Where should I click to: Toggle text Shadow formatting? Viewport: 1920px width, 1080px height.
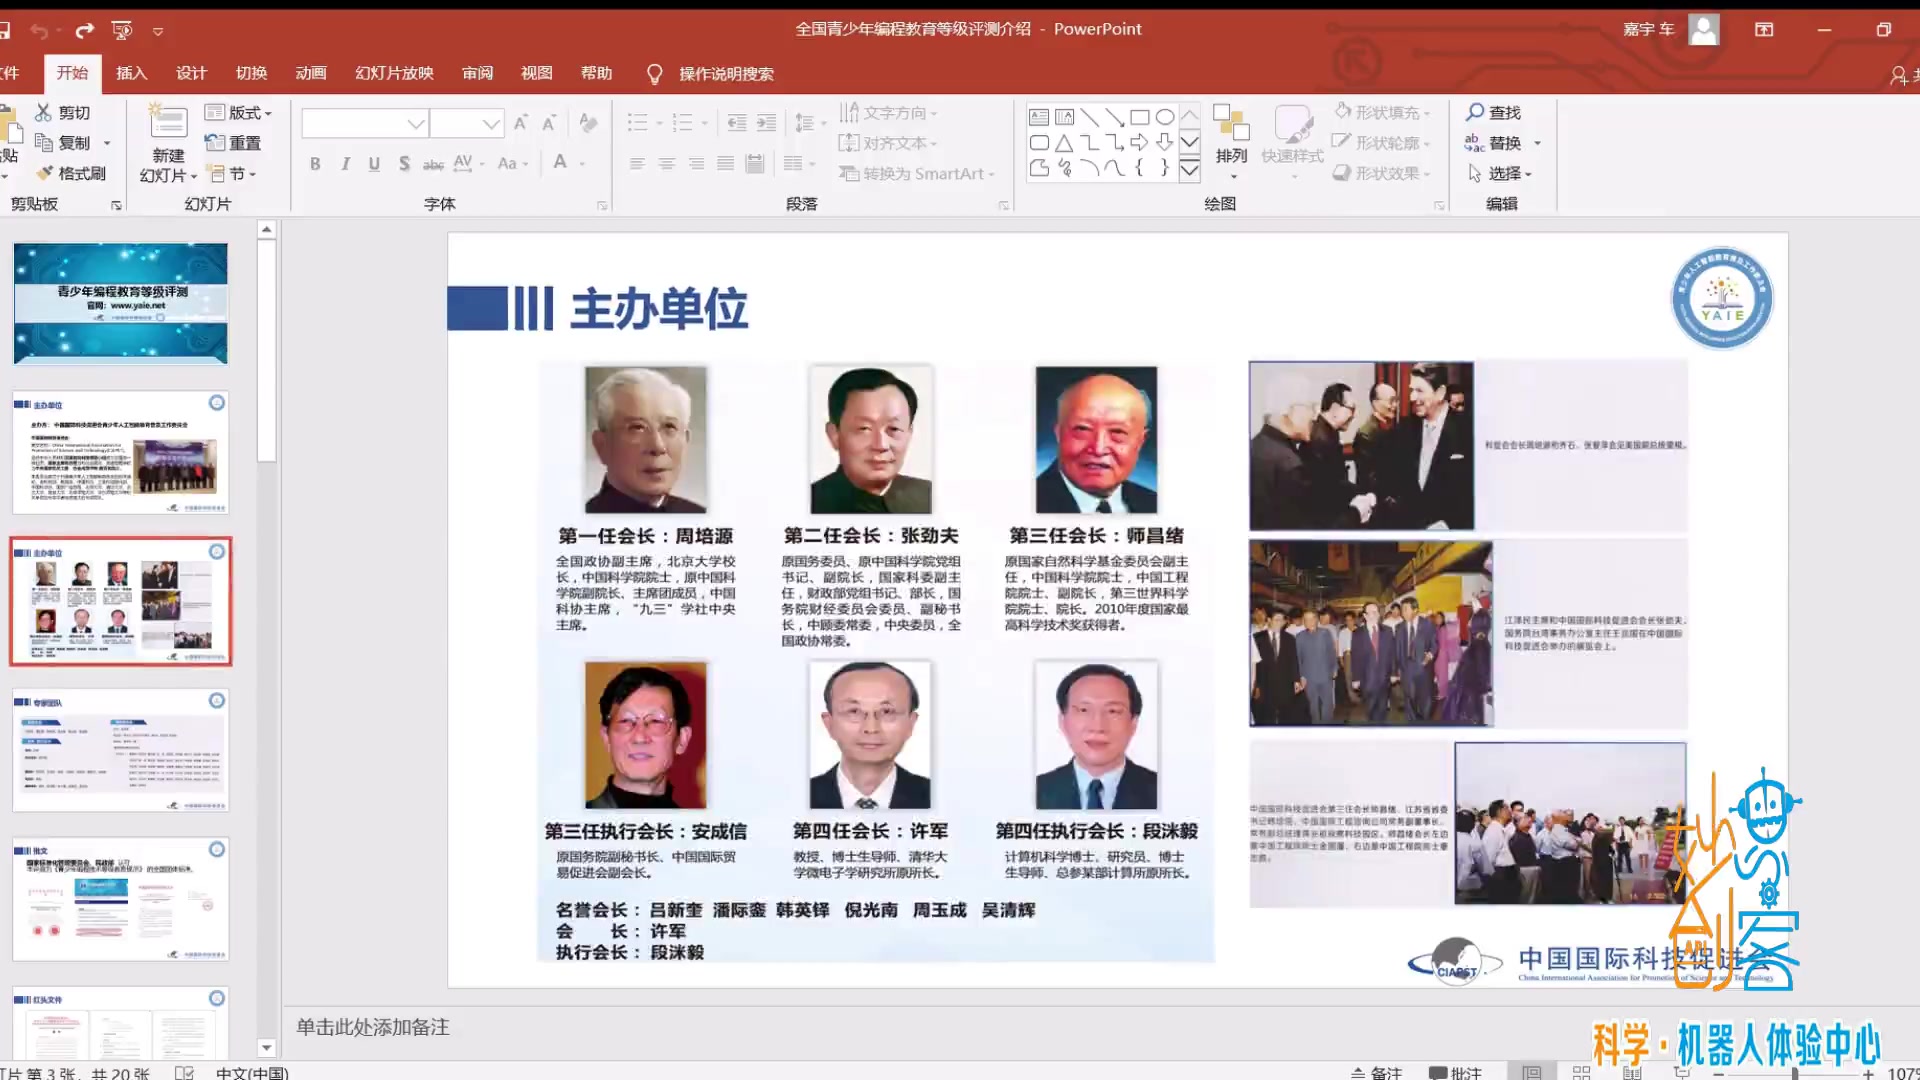(x=404, y=164)
